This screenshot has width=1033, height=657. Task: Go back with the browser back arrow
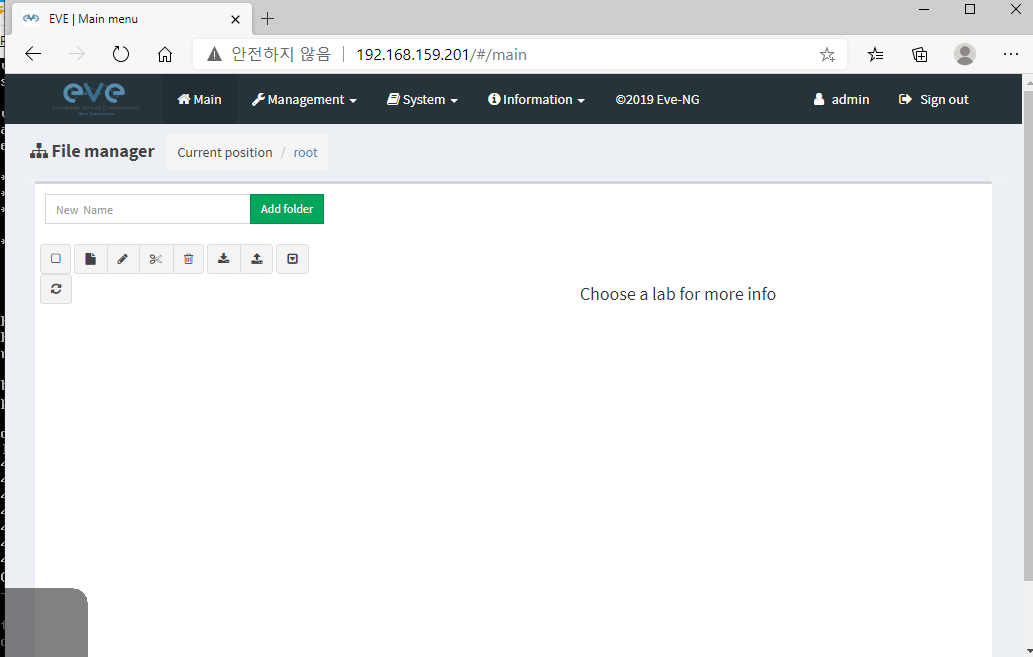[33, 54]
